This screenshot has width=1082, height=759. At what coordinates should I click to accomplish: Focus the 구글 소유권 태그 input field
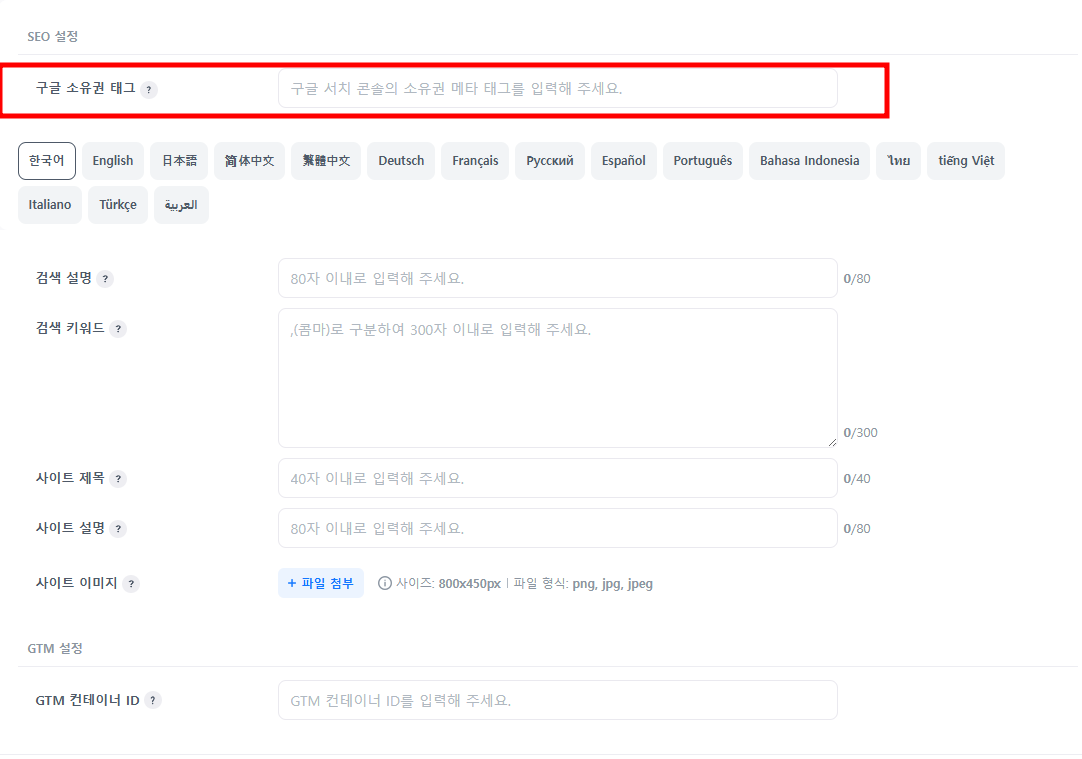coord(557,89)
